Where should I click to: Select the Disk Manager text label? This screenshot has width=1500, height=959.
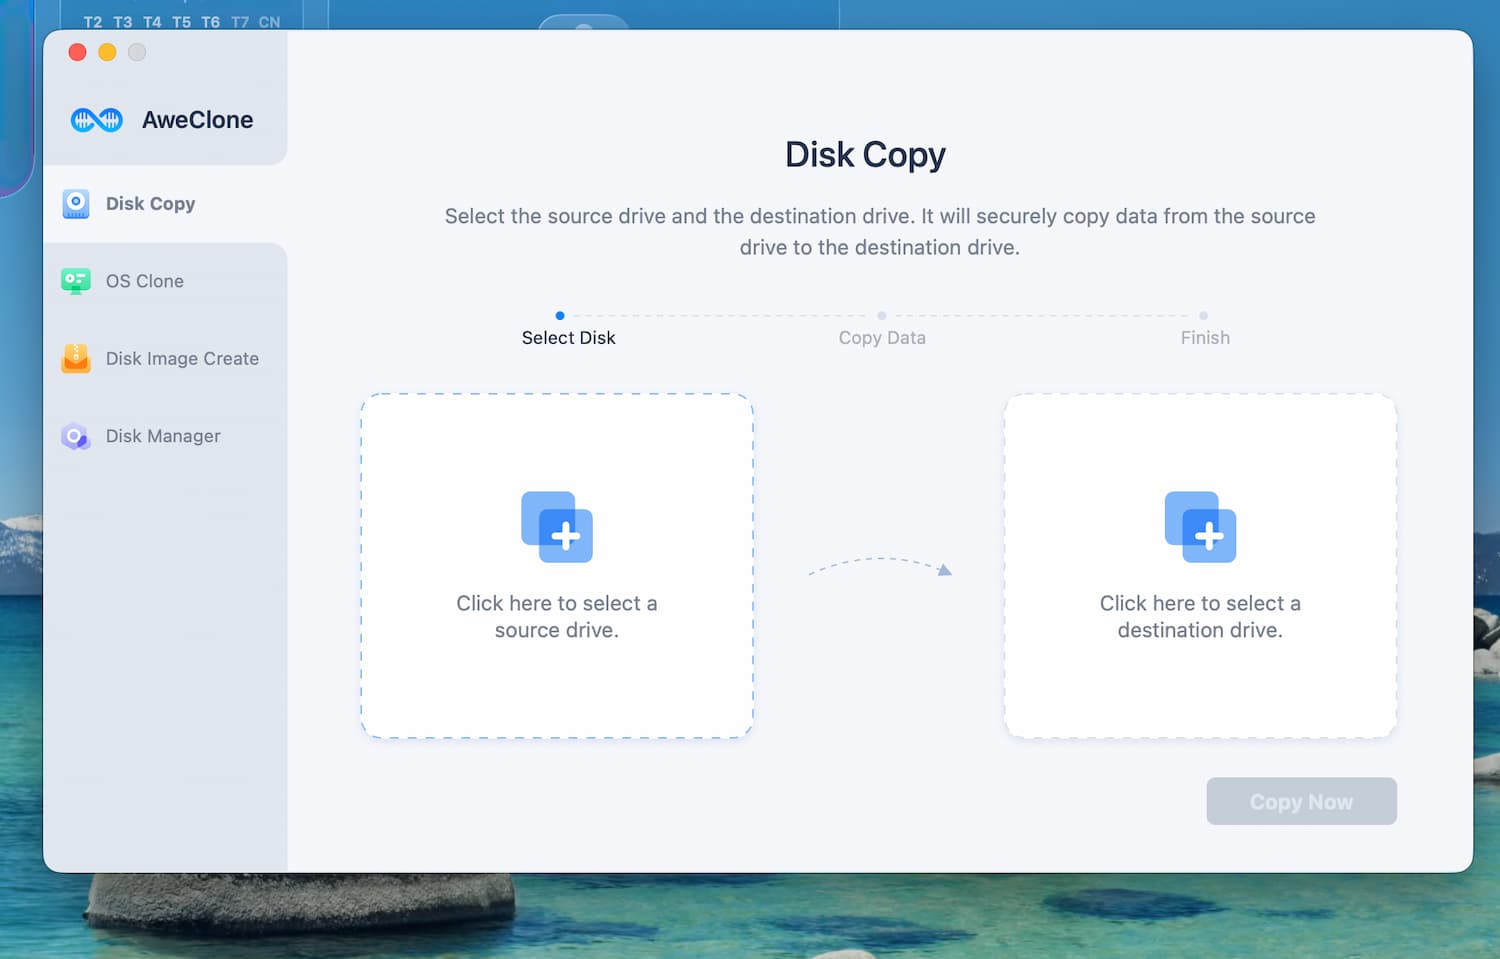tap(163, 436)
